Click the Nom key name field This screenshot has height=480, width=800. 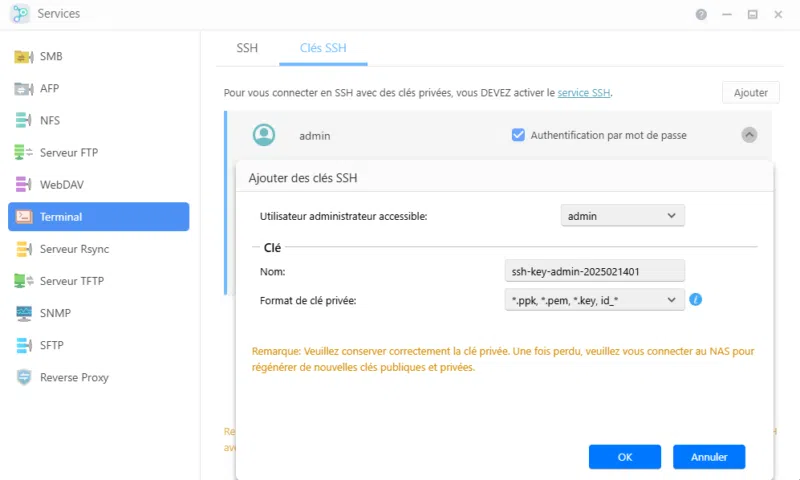coord(594,271)
